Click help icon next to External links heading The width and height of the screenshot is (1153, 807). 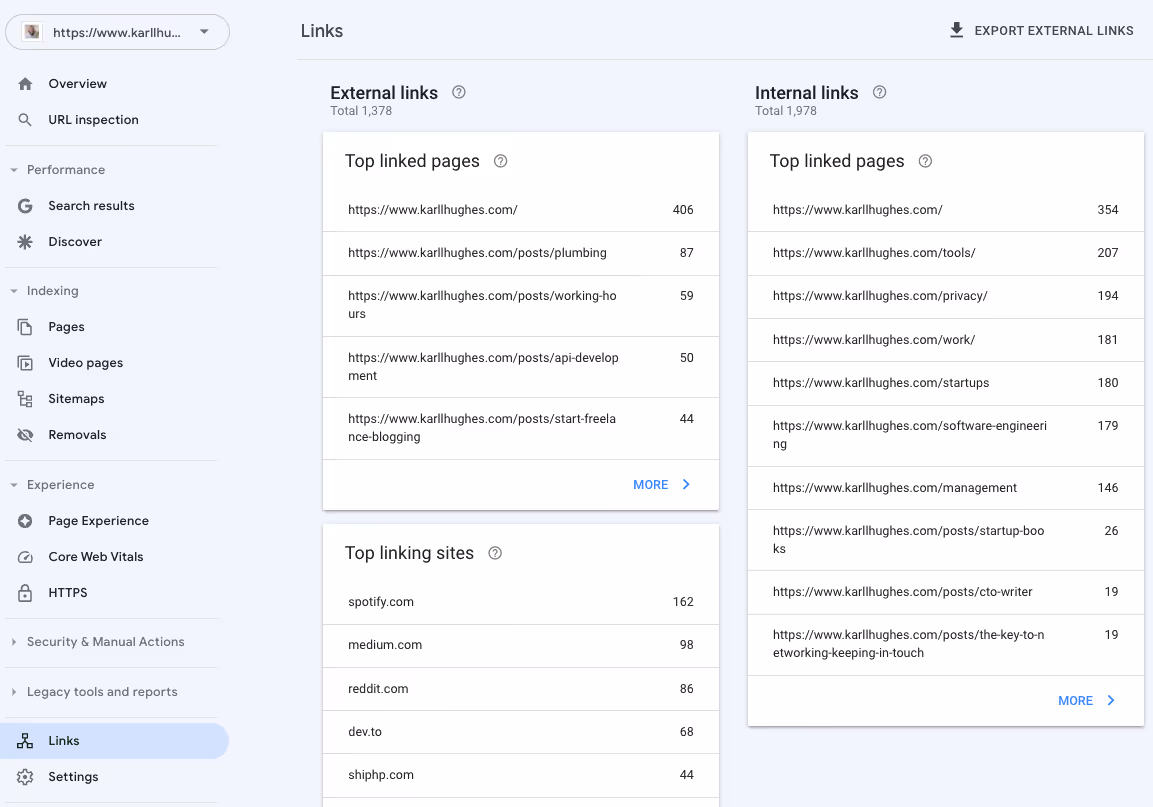coord(459,92)
